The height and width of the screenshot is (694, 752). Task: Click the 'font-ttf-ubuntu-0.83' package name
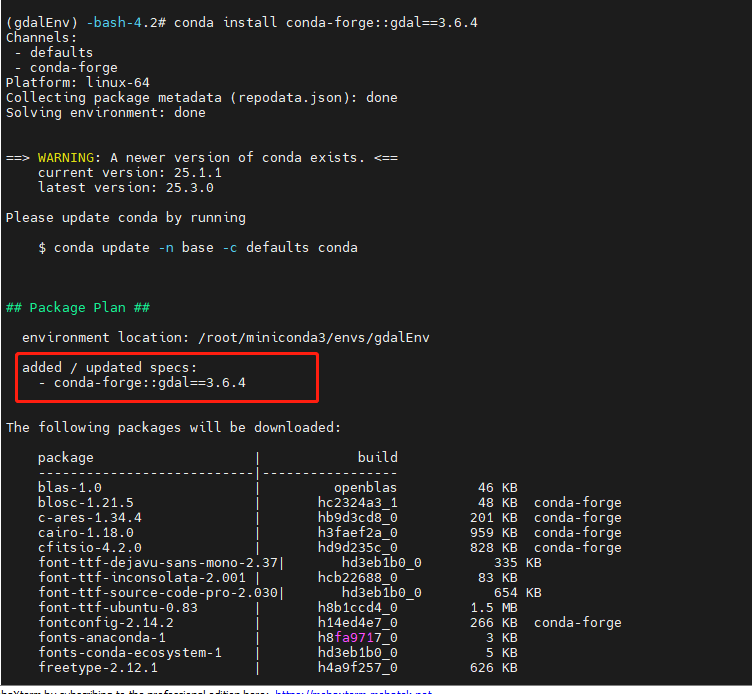(x=118, y=608)
